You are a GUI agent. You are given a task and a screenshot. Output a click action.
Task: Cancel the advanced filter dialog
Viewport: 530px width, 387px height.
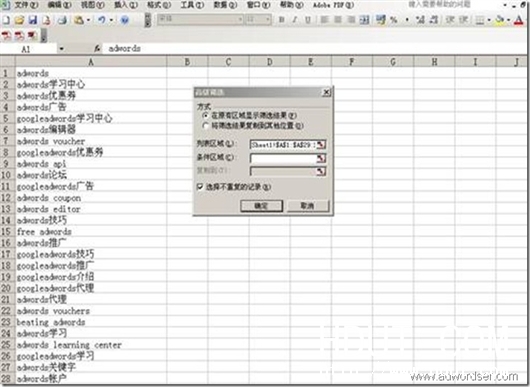(308, 206)
